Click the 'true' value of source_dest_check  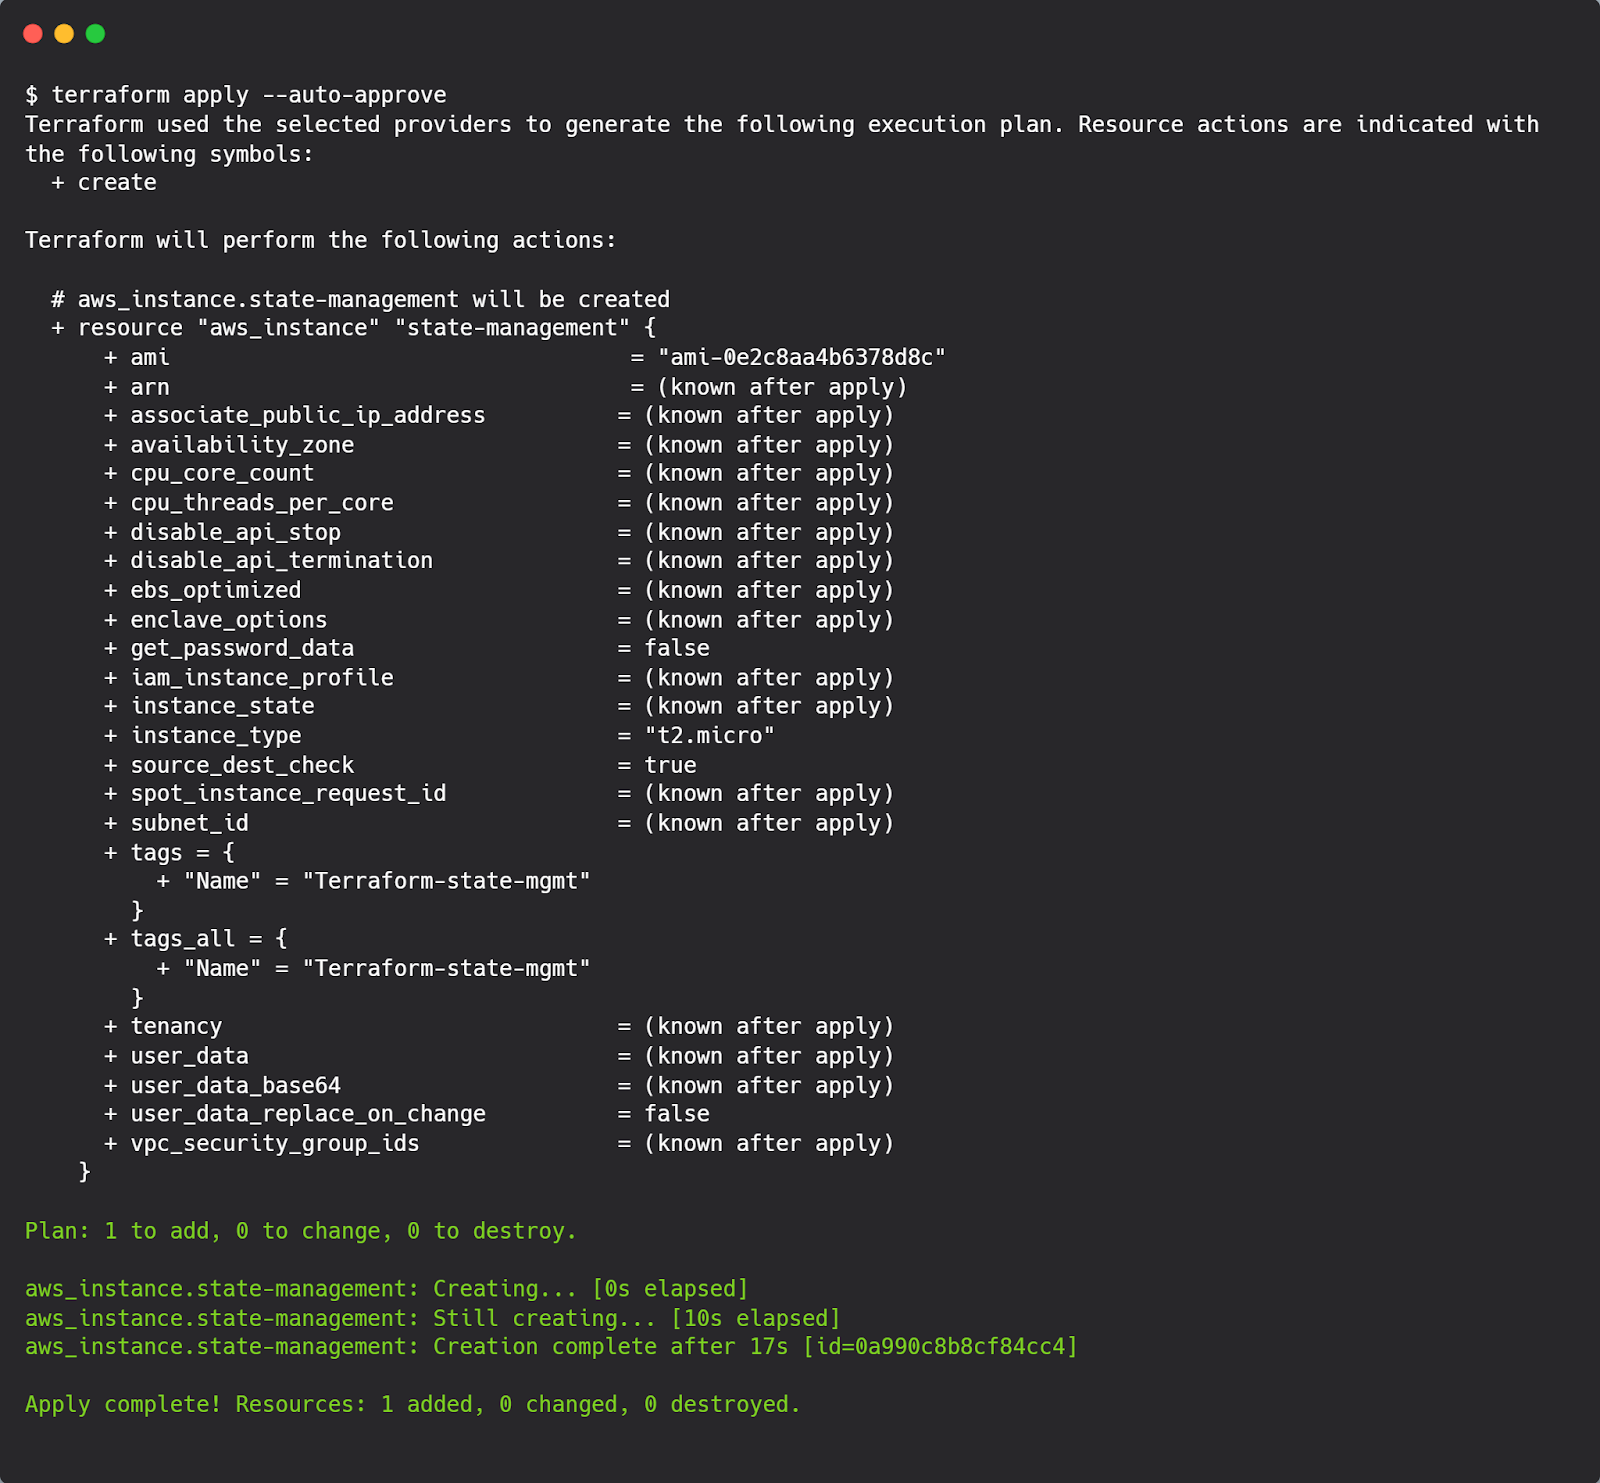coord(671,766)
